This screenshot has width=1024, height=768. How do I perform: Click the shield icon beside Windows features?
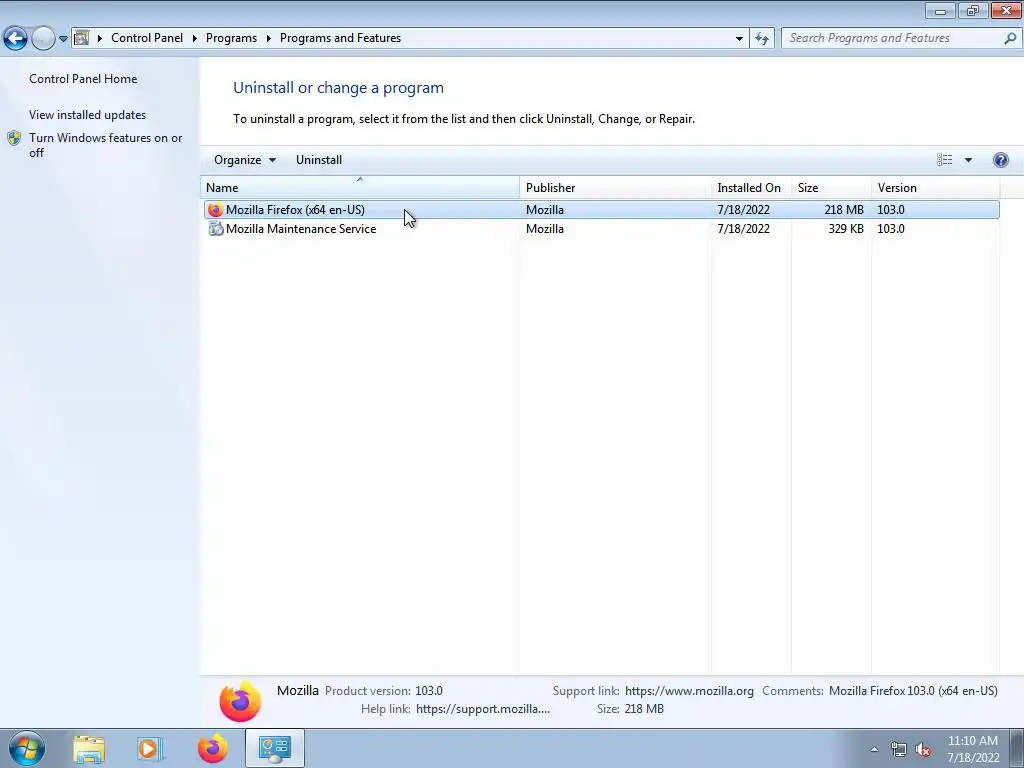pyautogui.click(x=14, y=138)
